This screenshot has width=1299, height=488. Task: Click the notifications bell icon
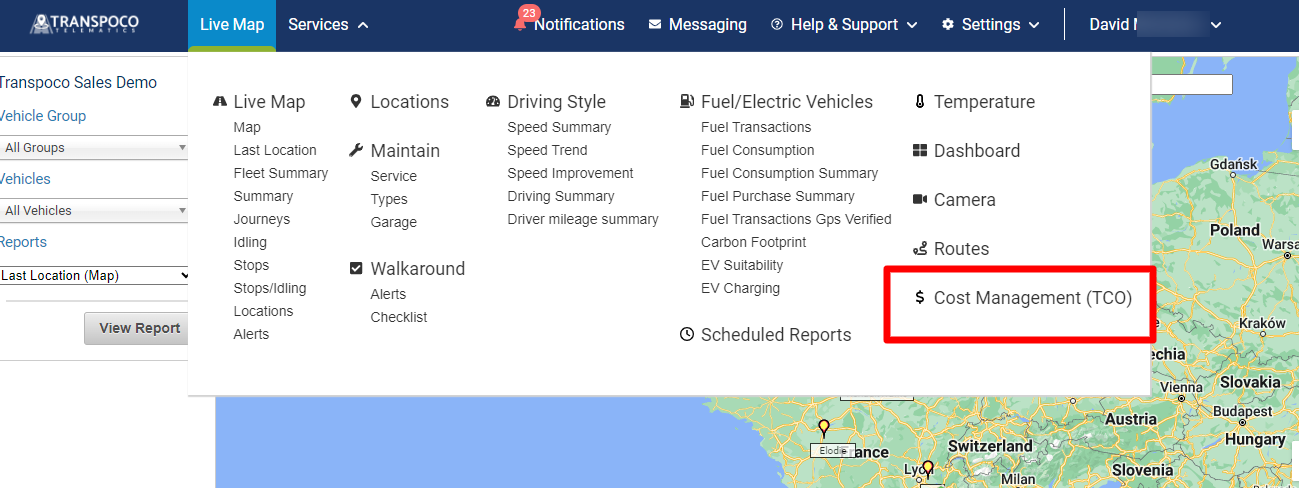click(520, 24)
